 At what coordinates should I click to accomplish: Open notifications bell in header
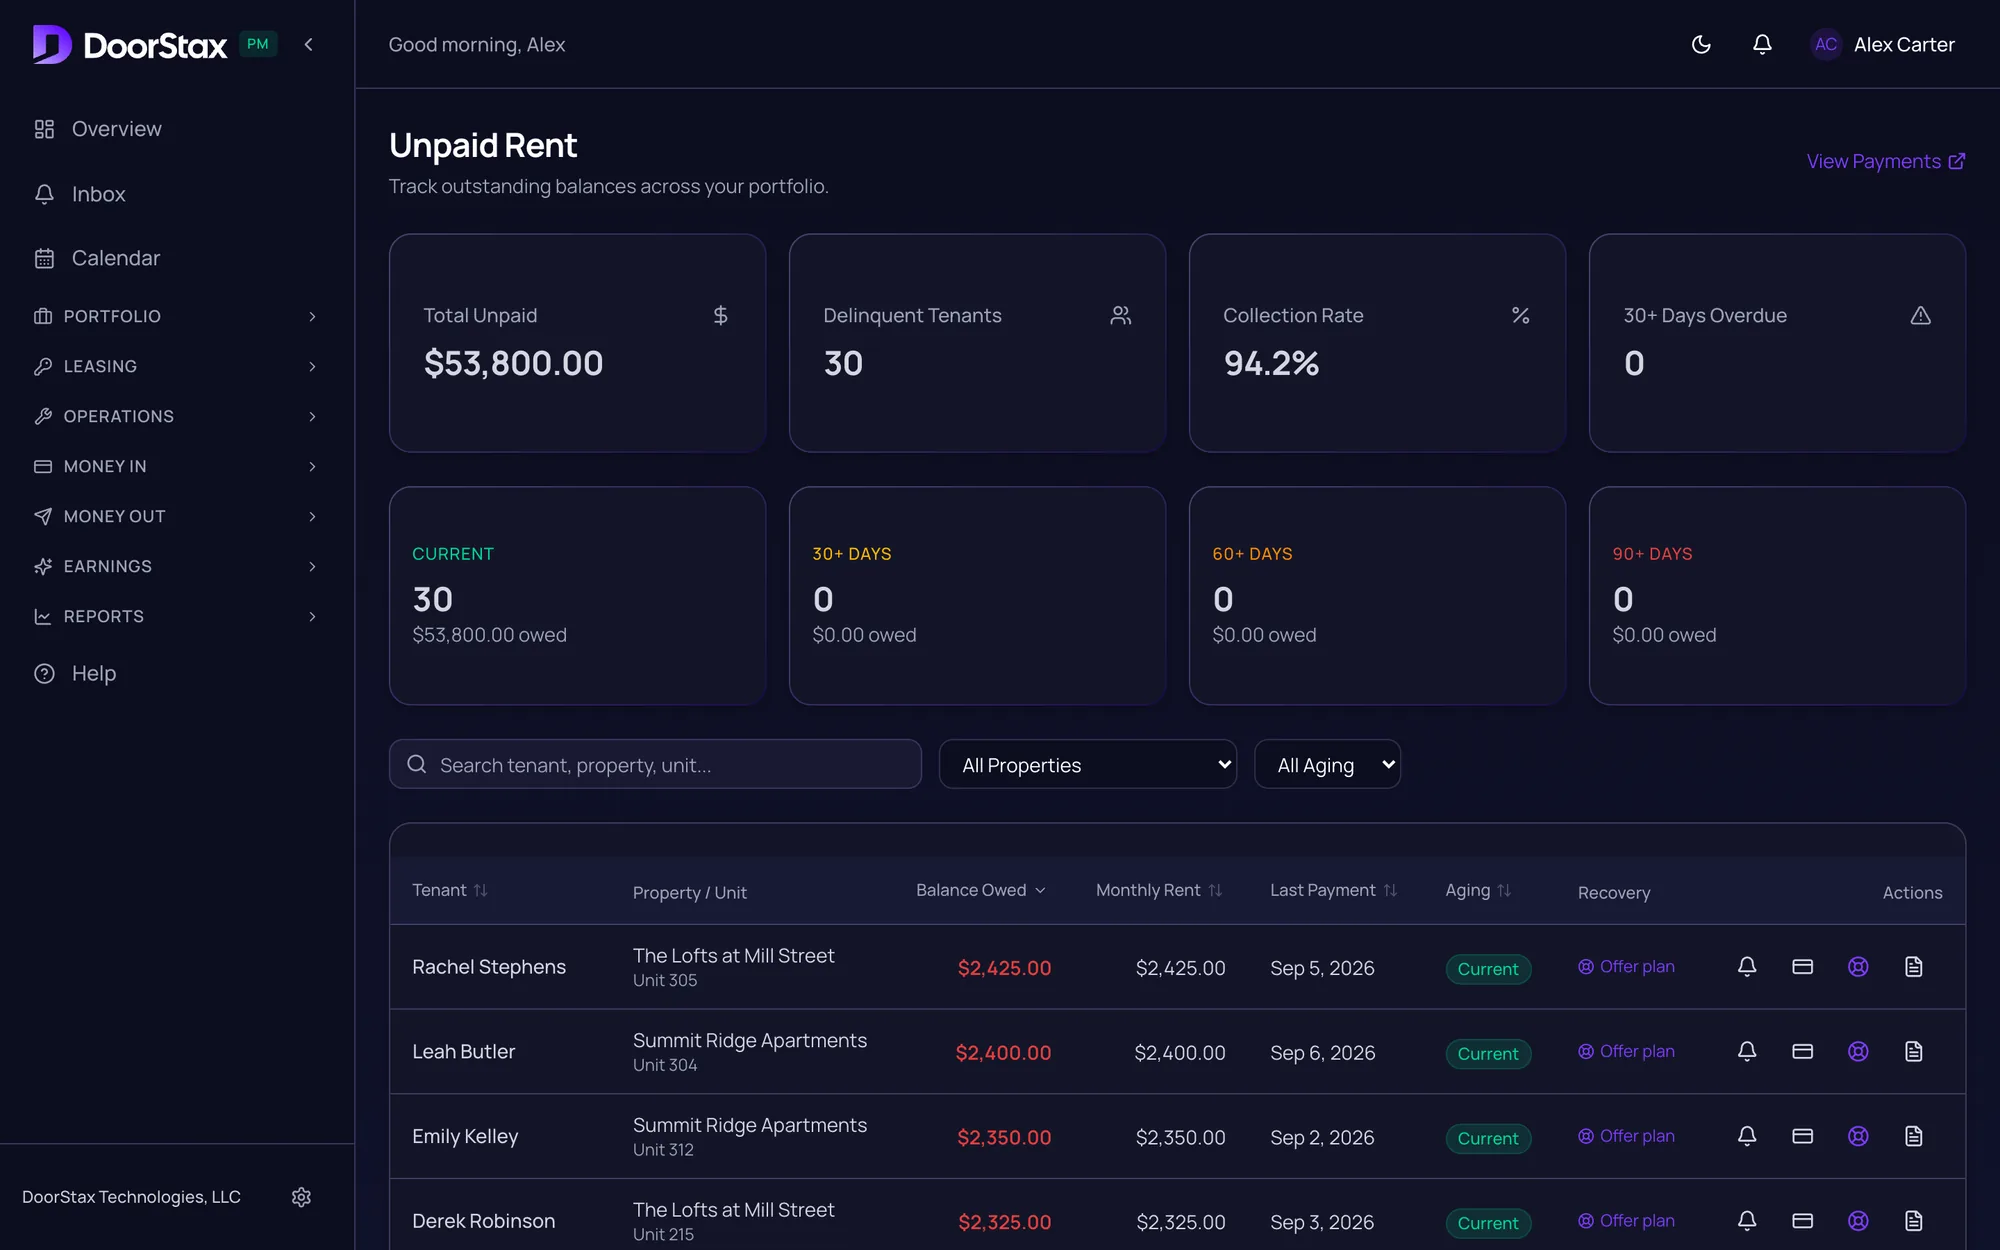click(1762, 44)
